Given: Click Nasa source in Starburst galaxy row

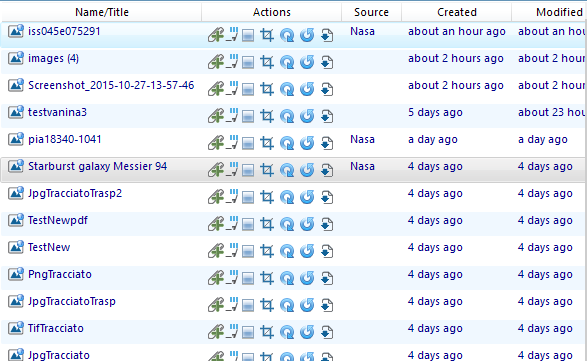Looking at the screenshot, I should coord(362,166).
